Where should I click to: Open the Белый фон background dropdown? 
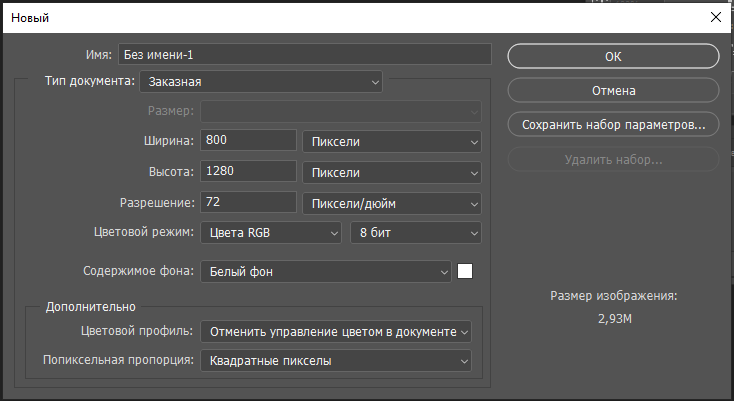(x=326, y=271)
